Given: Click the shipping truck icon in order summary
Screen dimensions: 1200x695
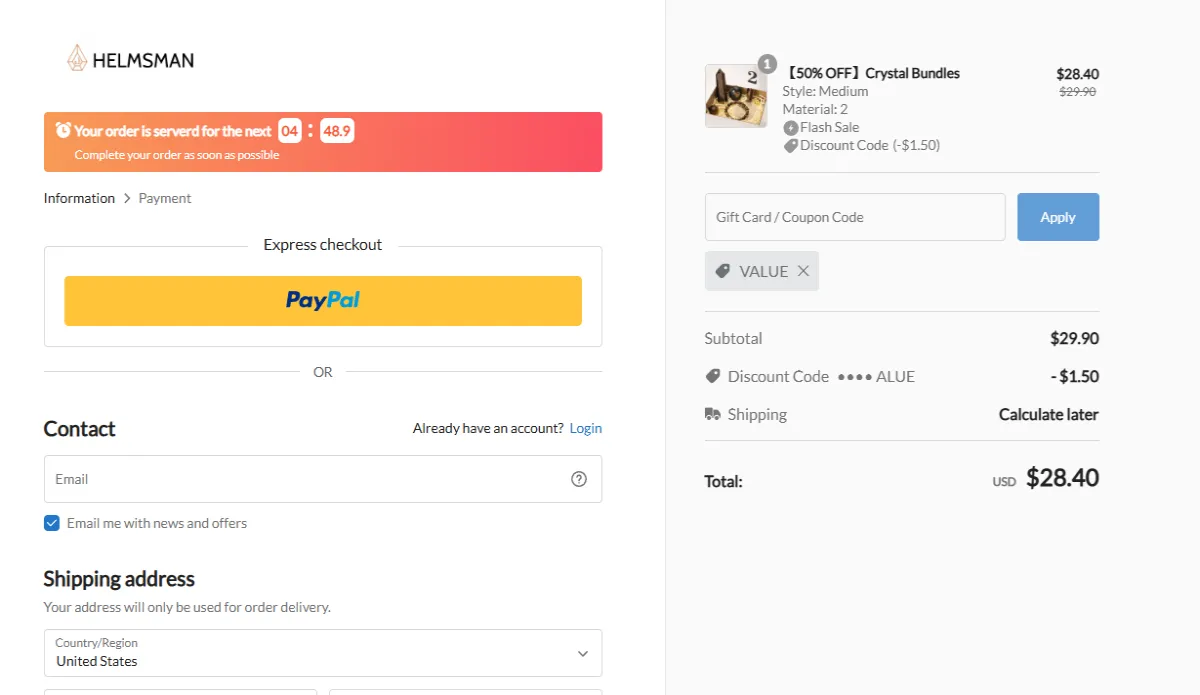Looking at the screenshot, I should [713, 413].
